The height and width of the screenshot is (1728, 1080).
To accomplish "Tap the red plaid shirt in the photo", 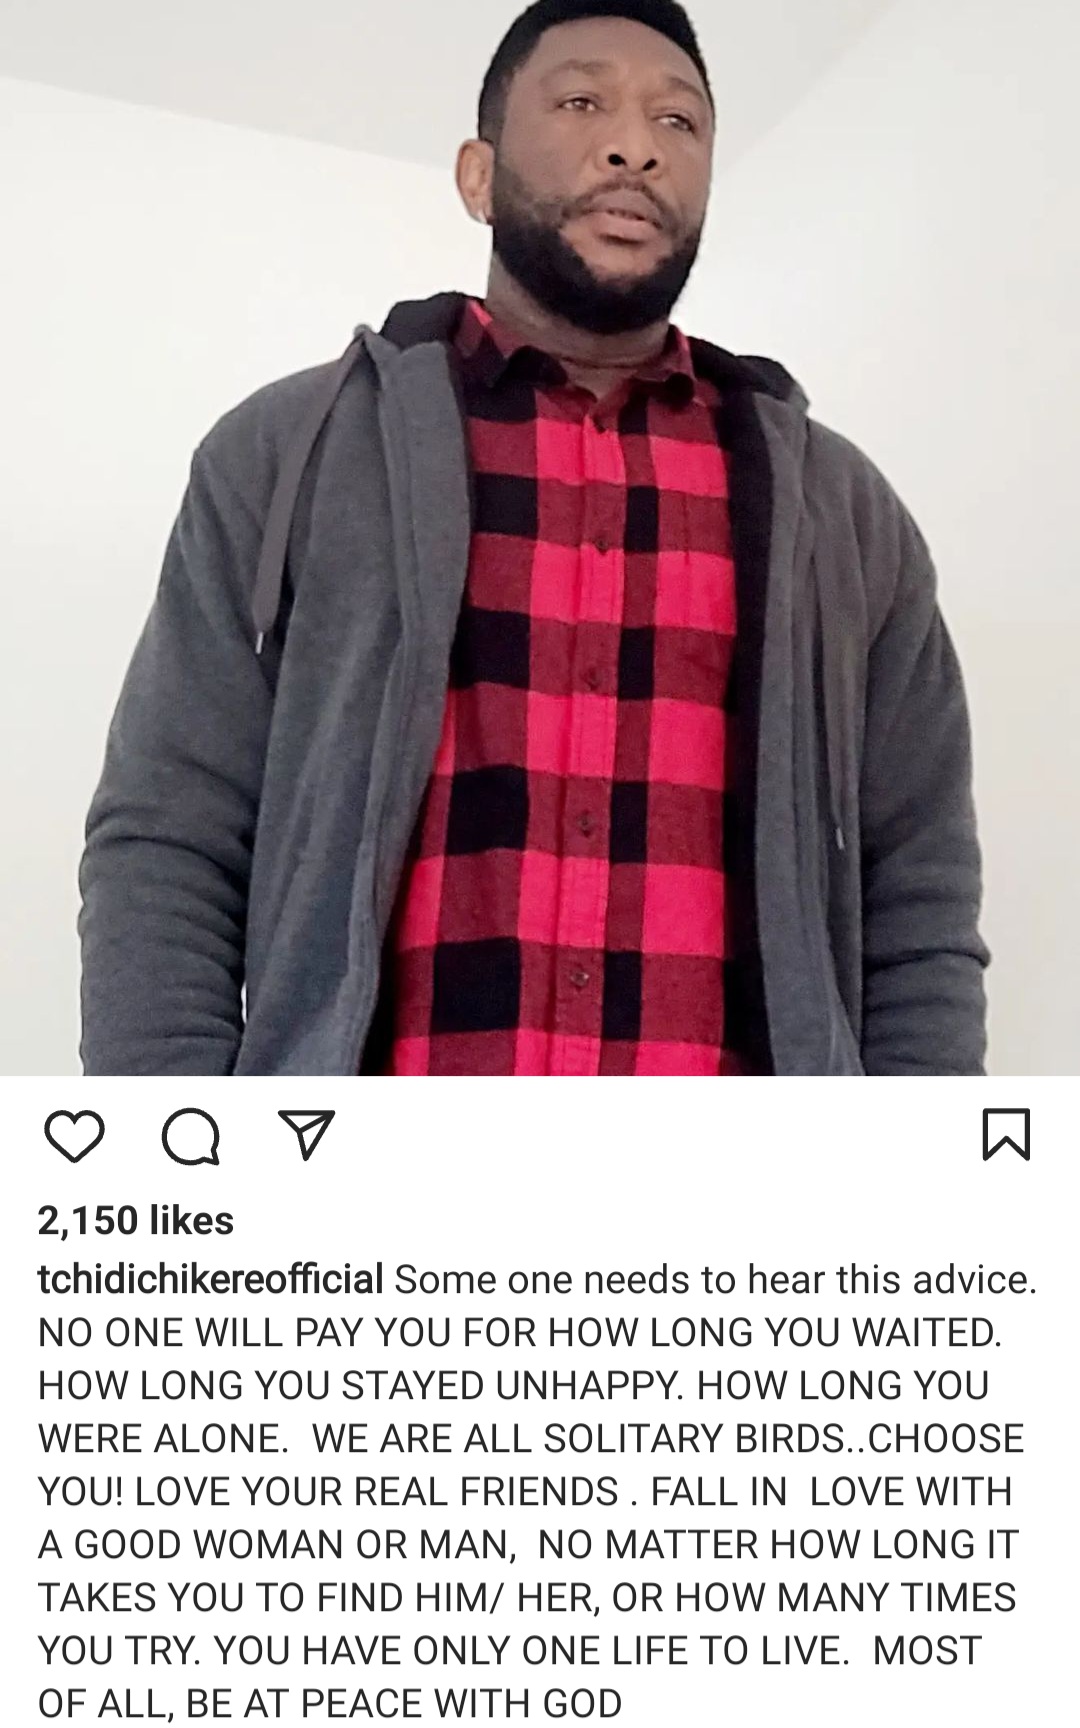I will tap(590, 700).
